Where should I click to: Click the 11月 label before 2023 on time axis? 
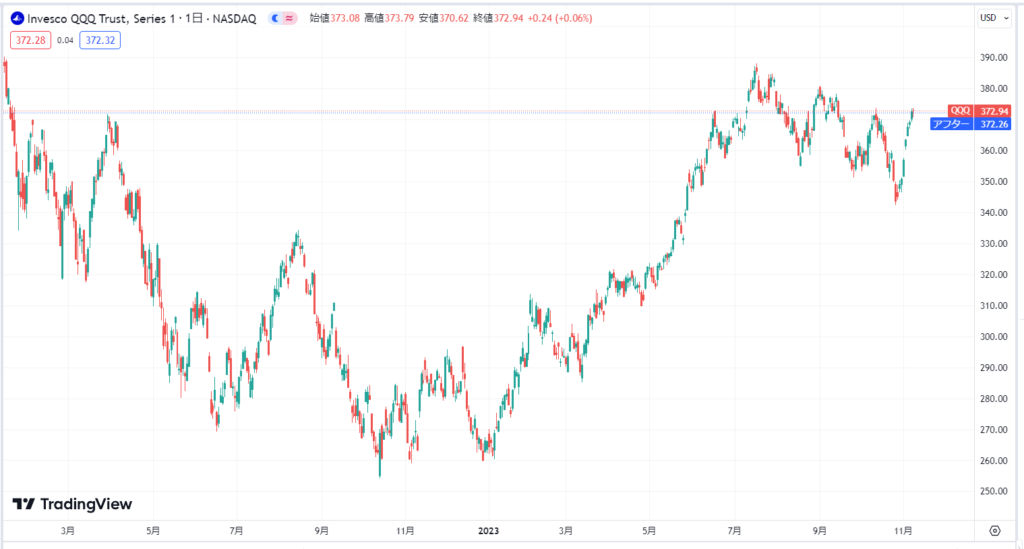tap(405, 531)
